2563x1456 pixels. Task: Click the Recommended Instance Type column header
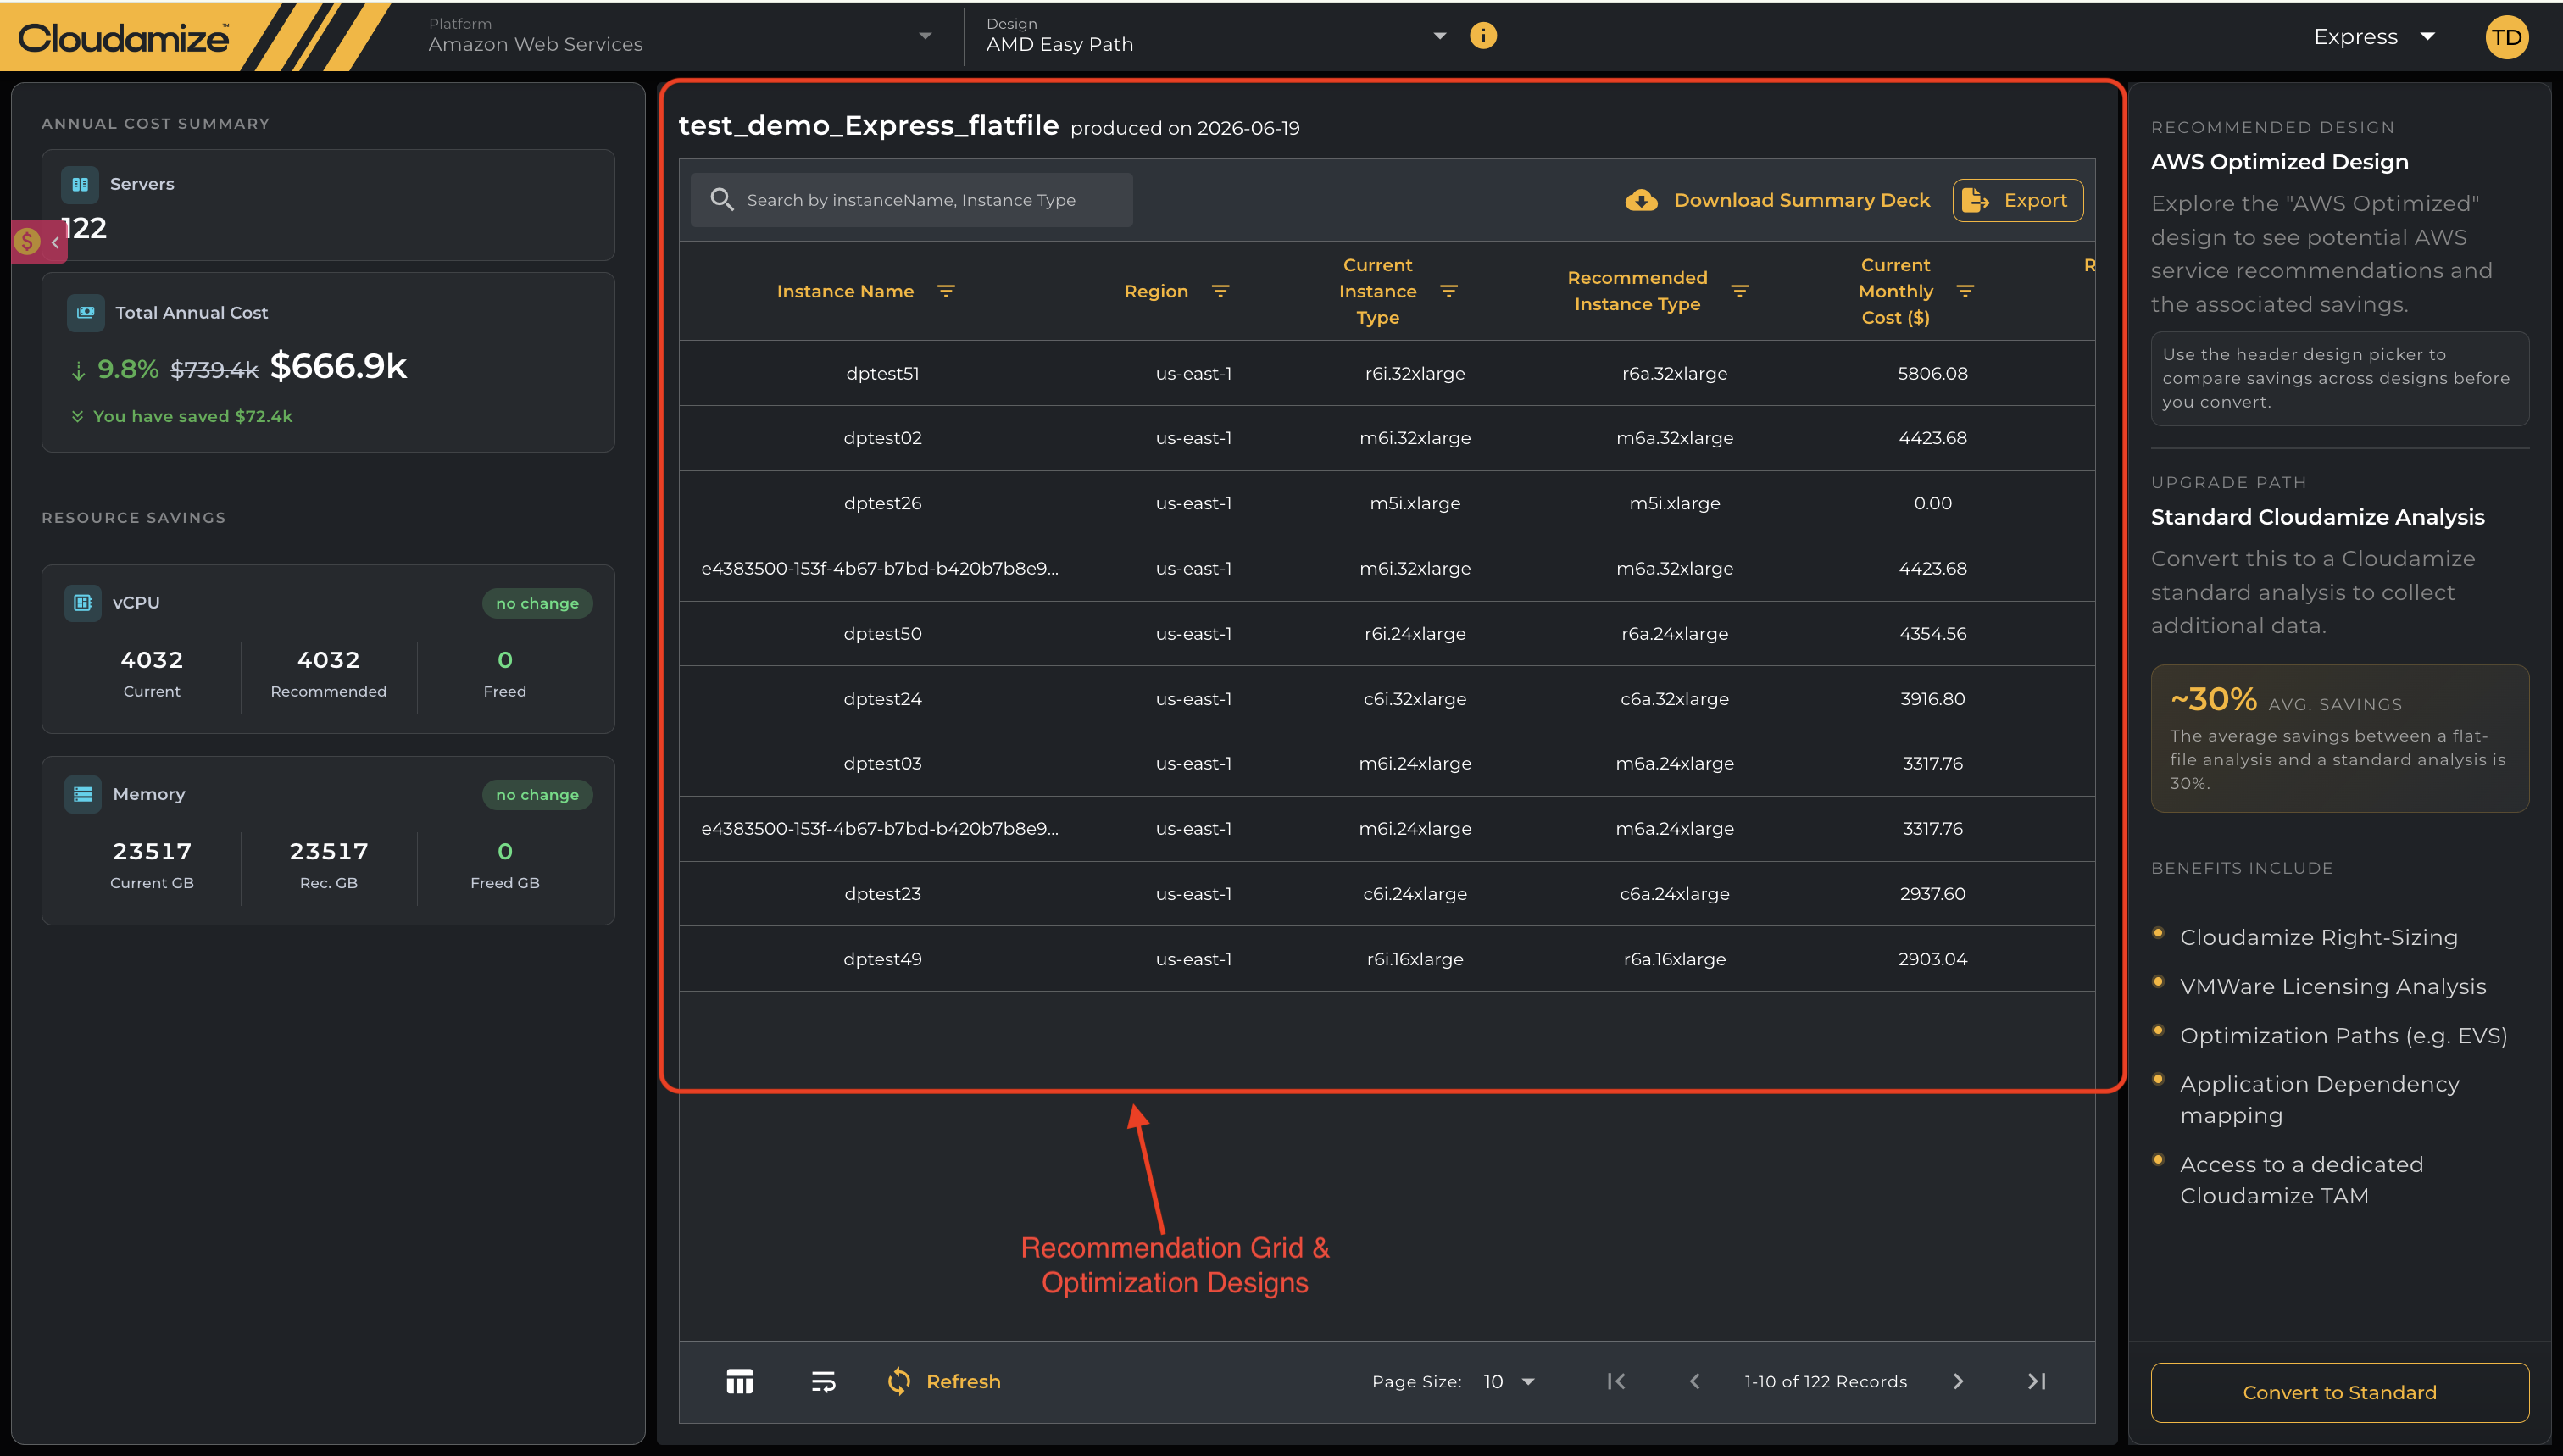1637,291
